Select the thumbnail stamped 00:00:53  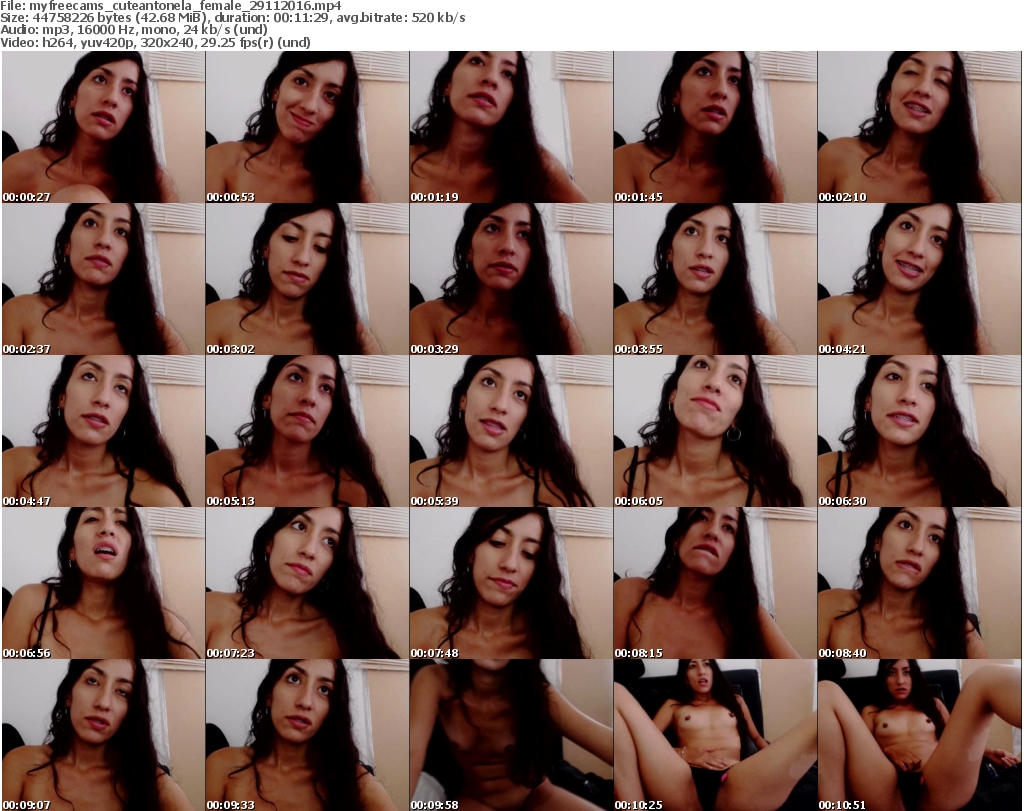[x=307, y=127]
